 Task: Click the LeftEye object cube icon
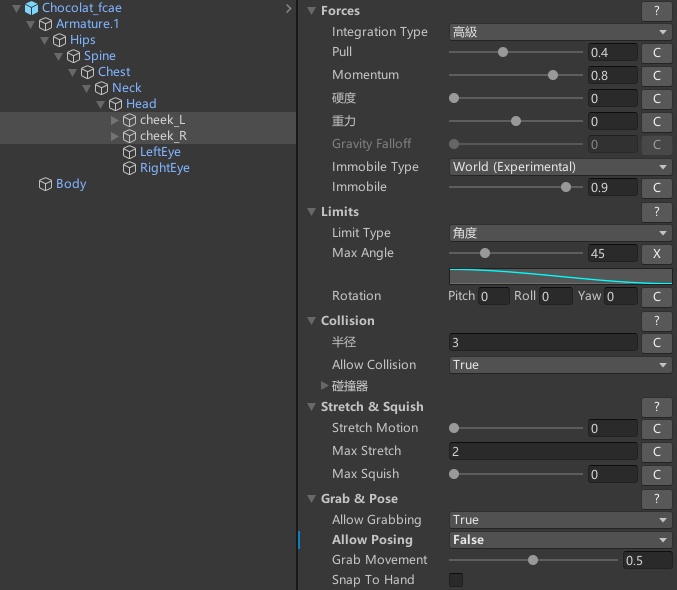129,152
